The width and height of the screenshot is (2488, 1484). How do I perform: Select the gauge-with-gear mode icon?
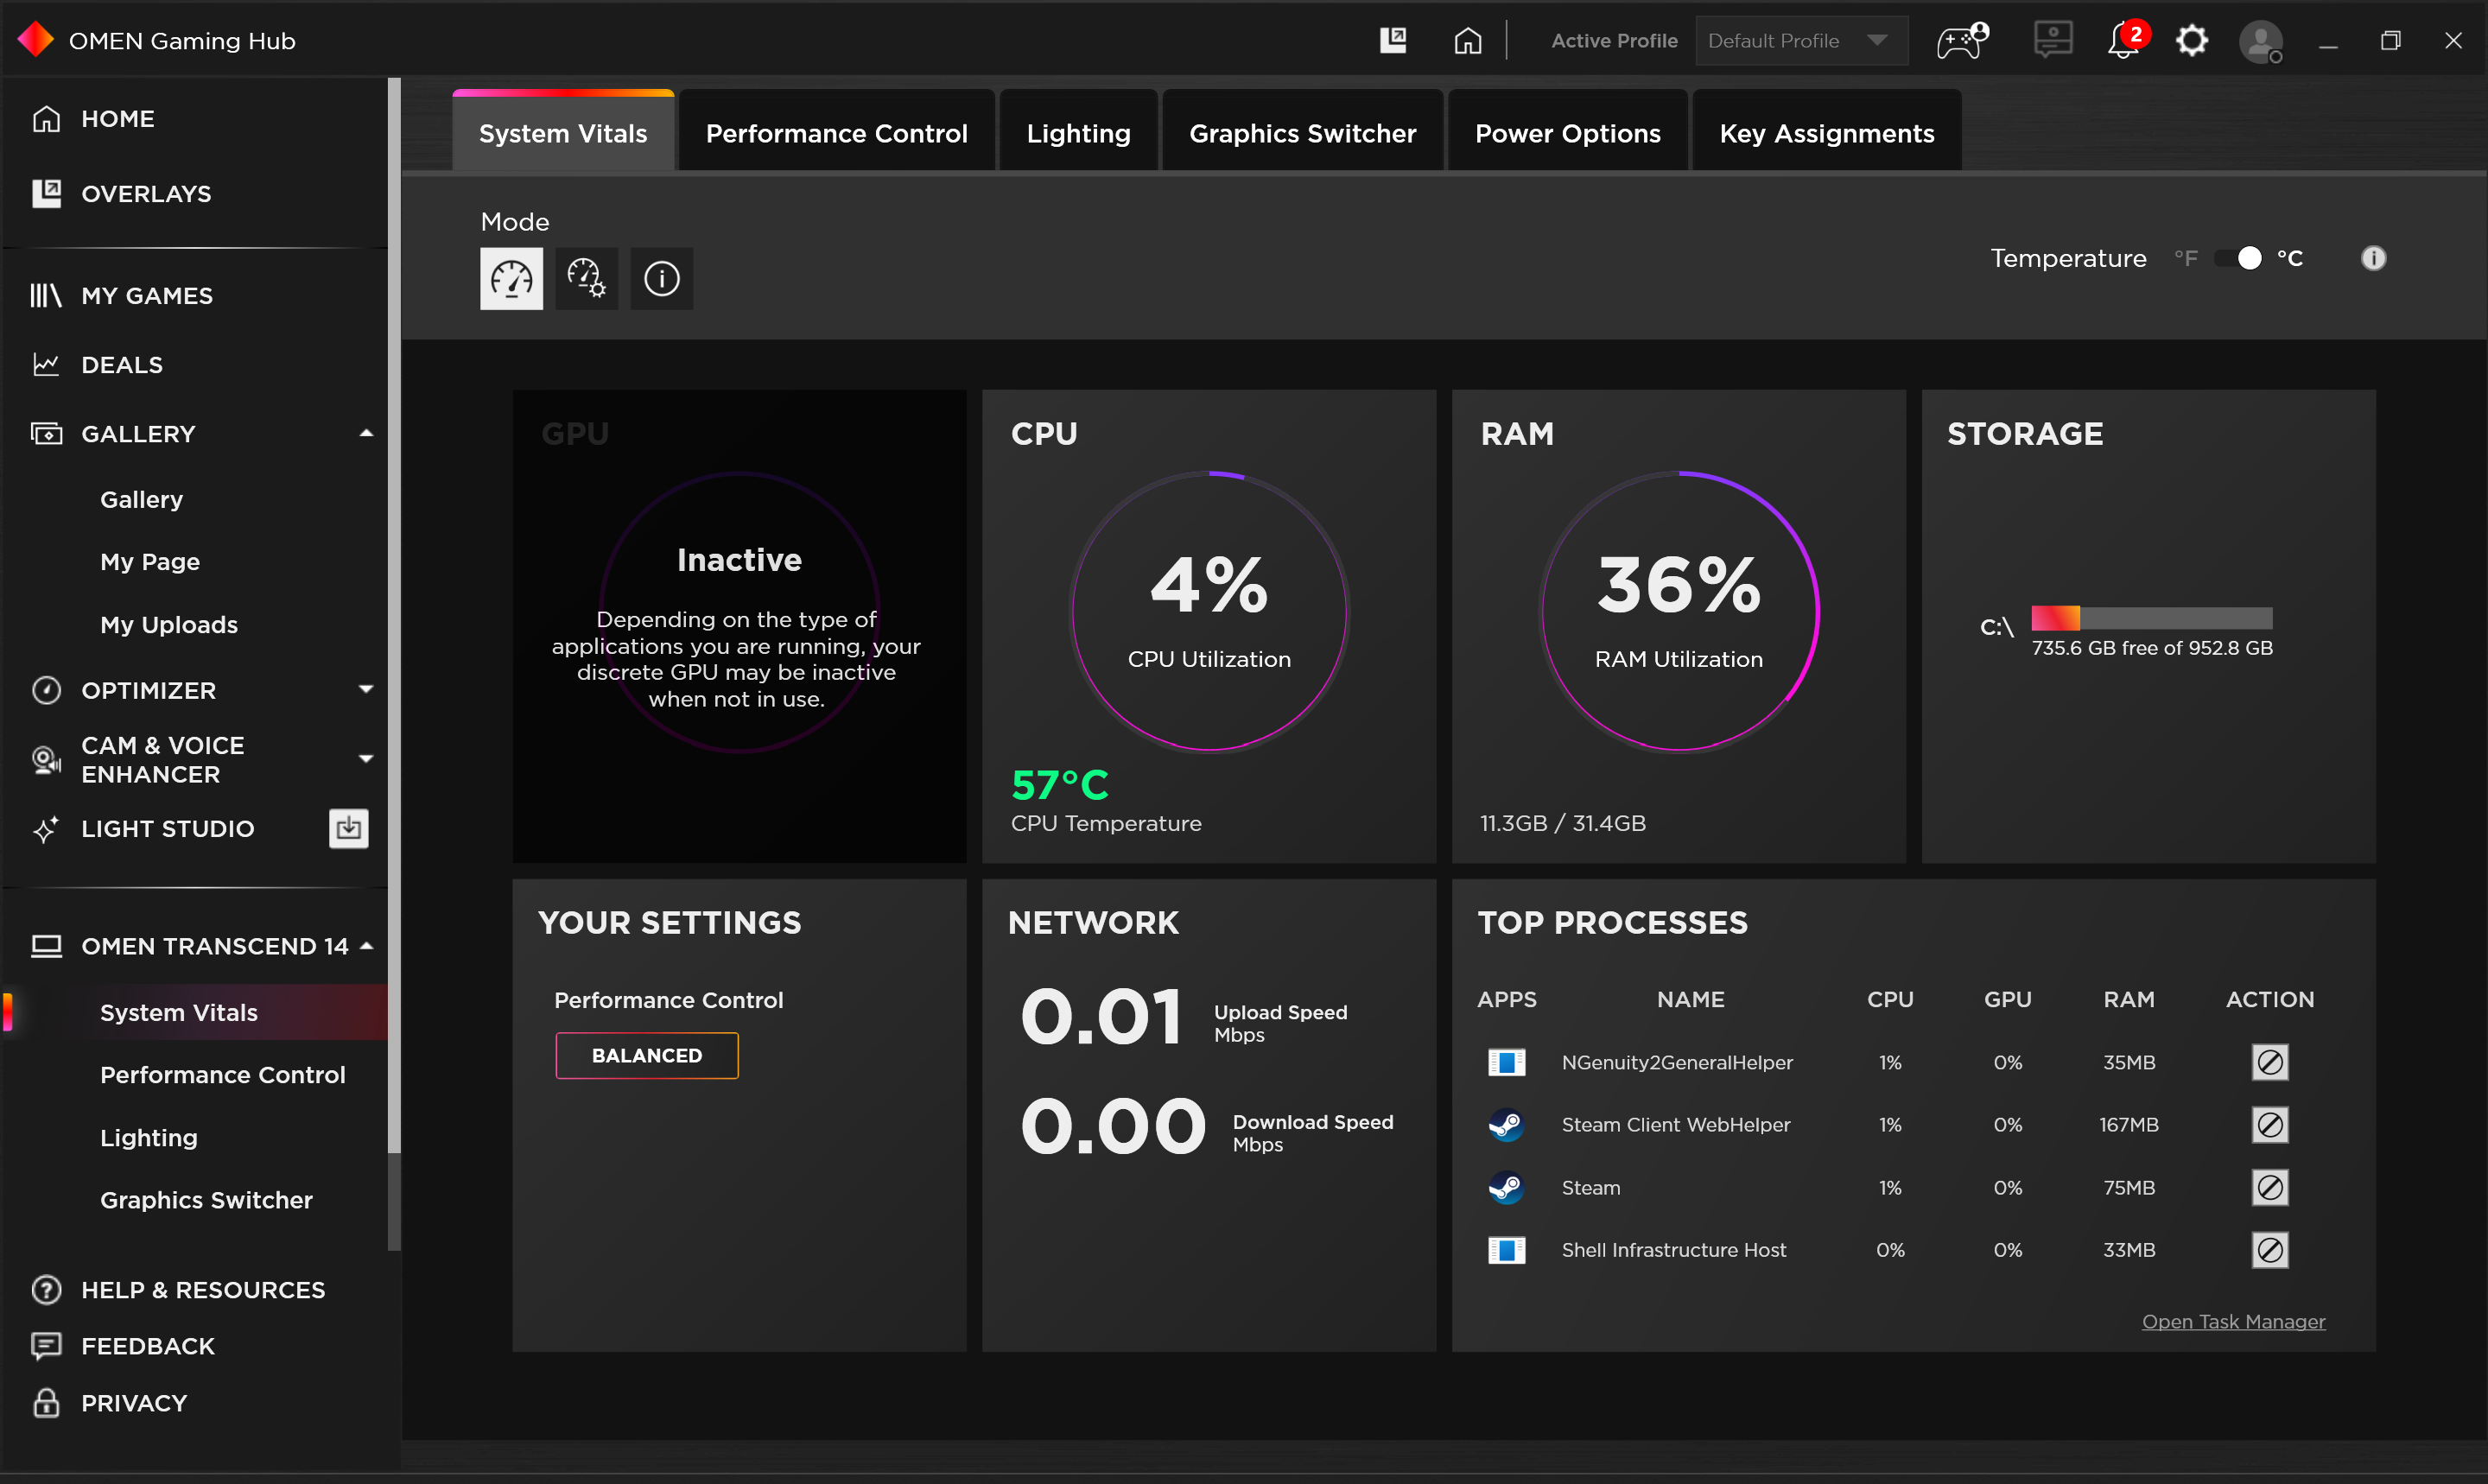pyautogui.click(x=586, y=278)
